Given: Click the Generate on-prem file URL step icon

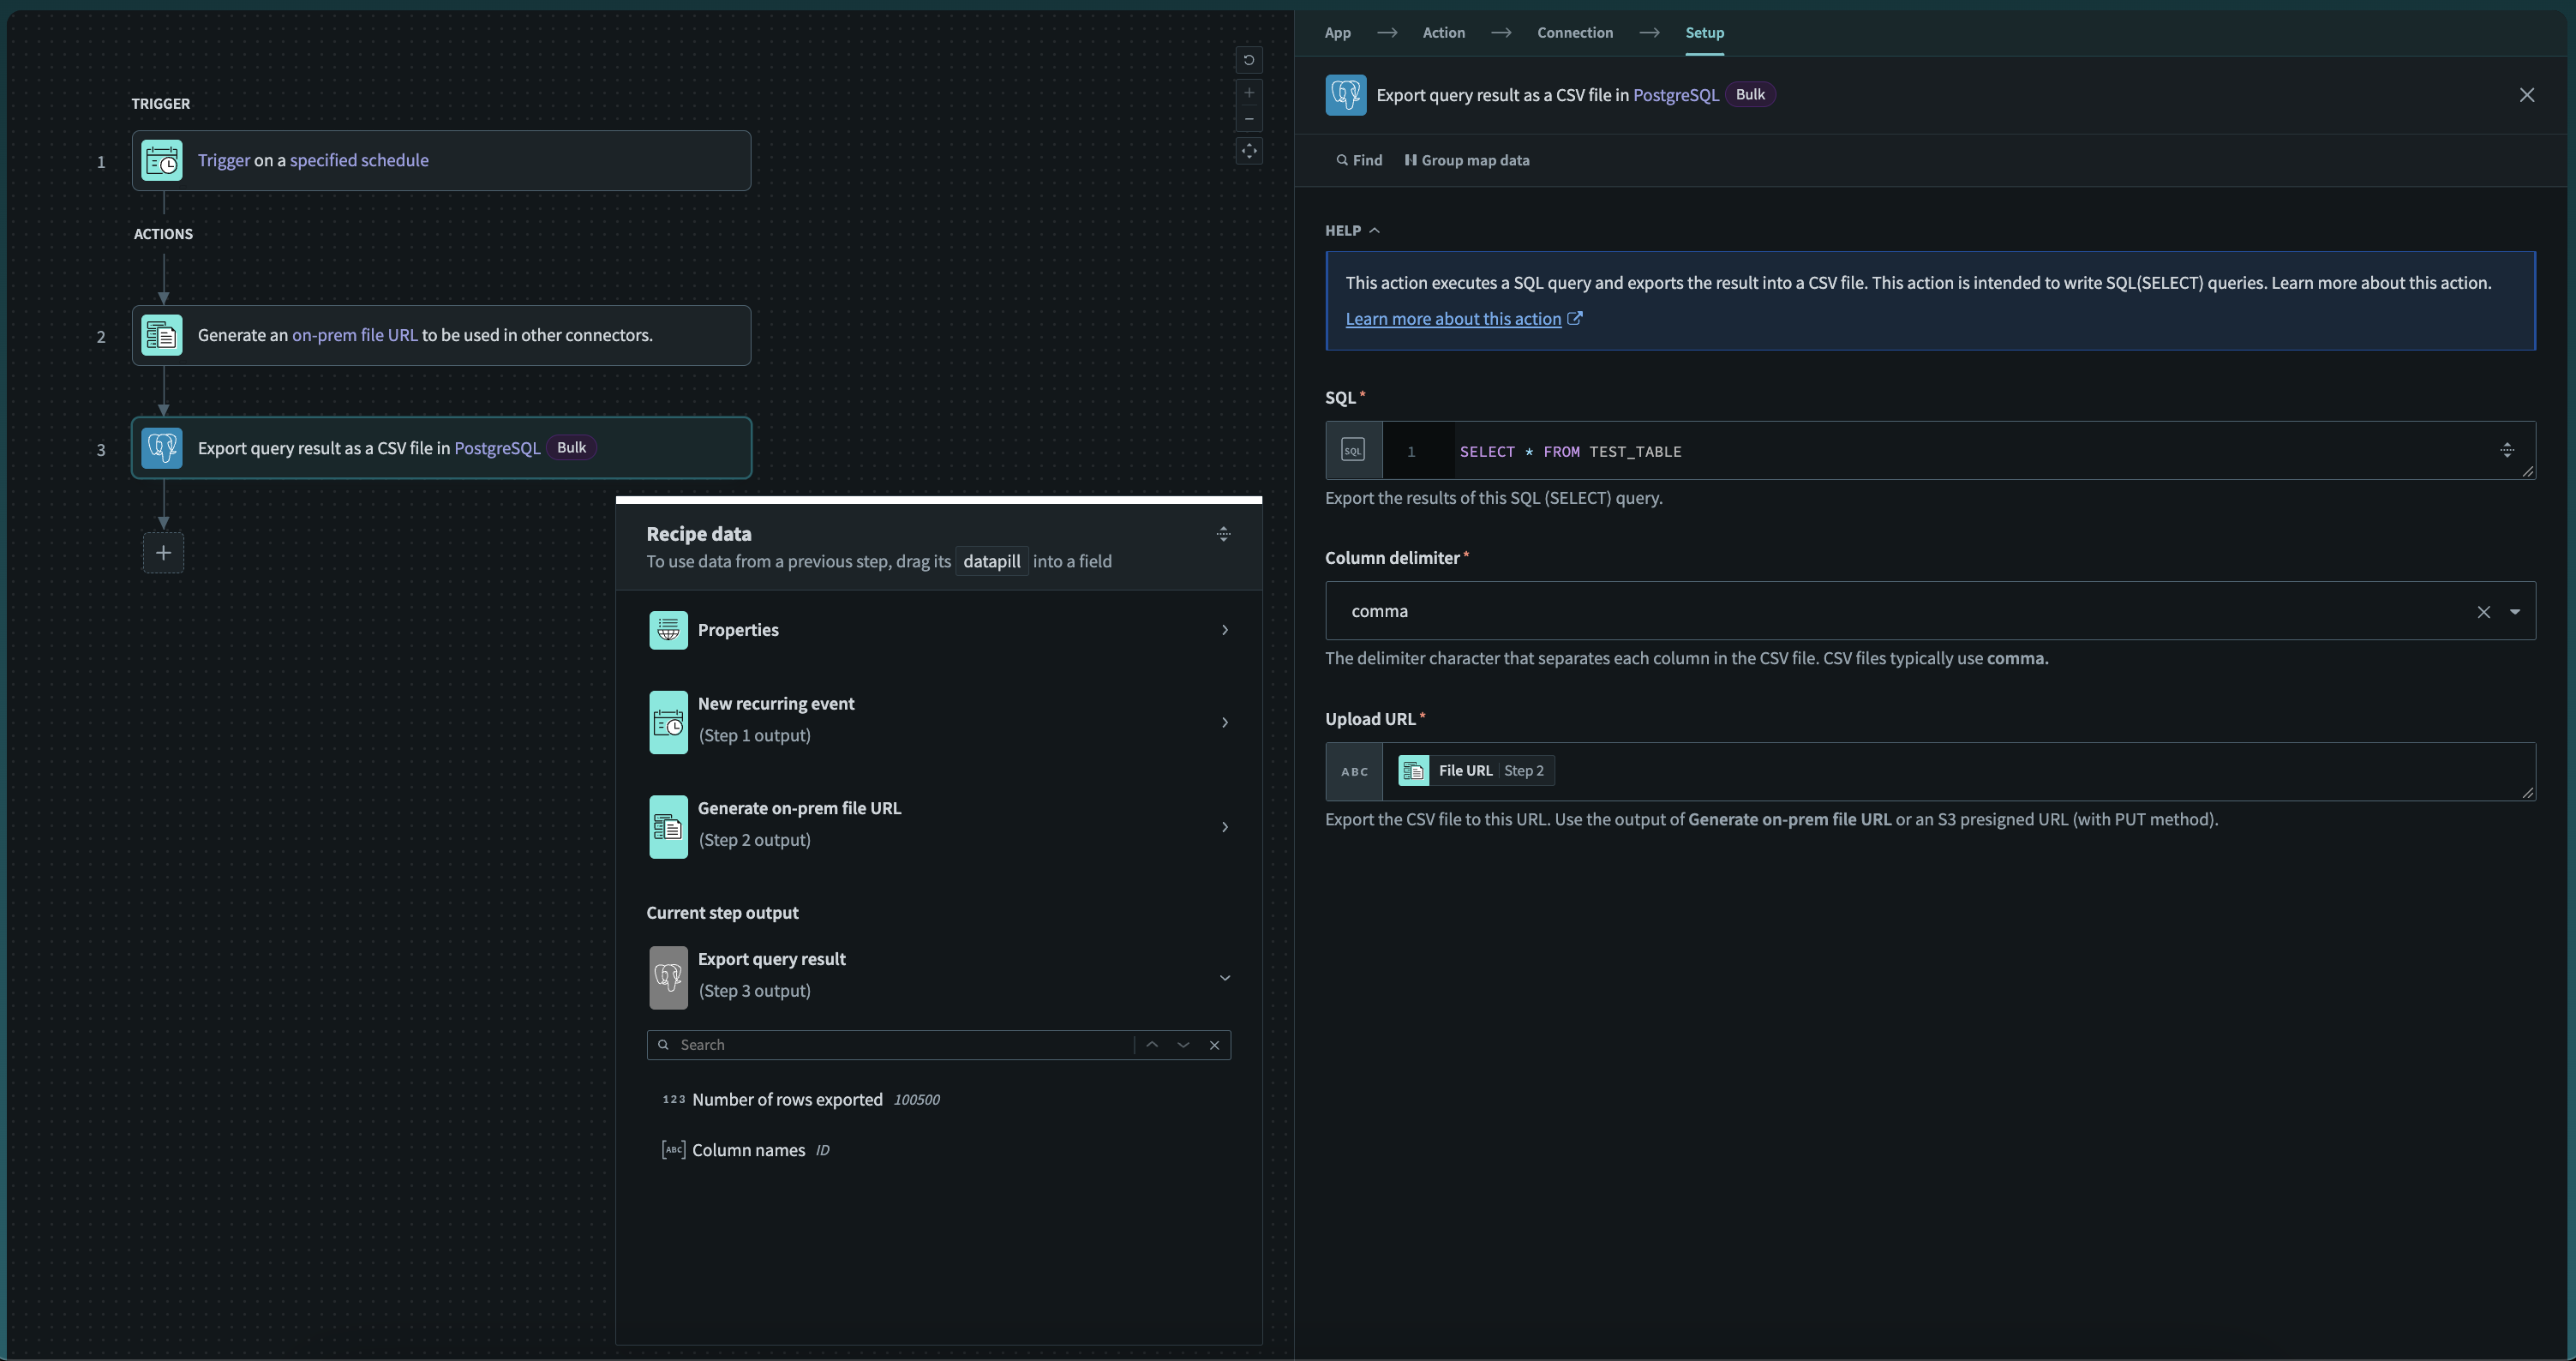Looking at the screenshot, I should [666, 824].
